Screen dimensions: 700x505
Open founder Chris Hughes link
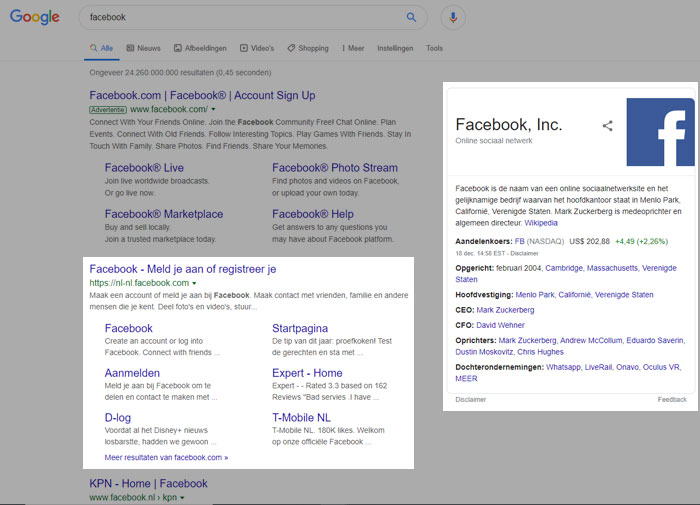click(x=540, y=352)
